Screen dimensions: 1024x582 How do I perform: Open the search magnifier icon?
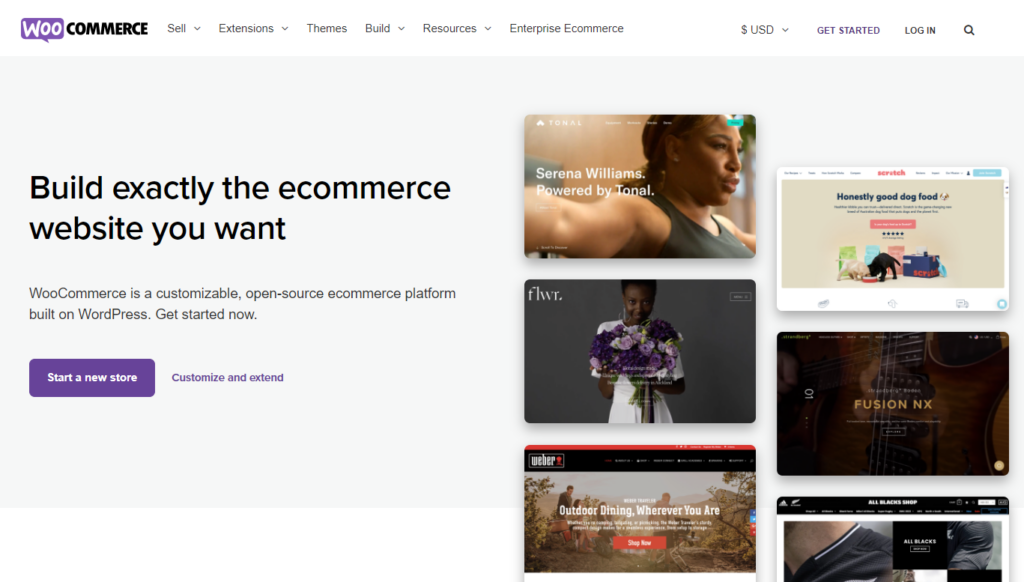pyautogui.click(x=969, y=30)
